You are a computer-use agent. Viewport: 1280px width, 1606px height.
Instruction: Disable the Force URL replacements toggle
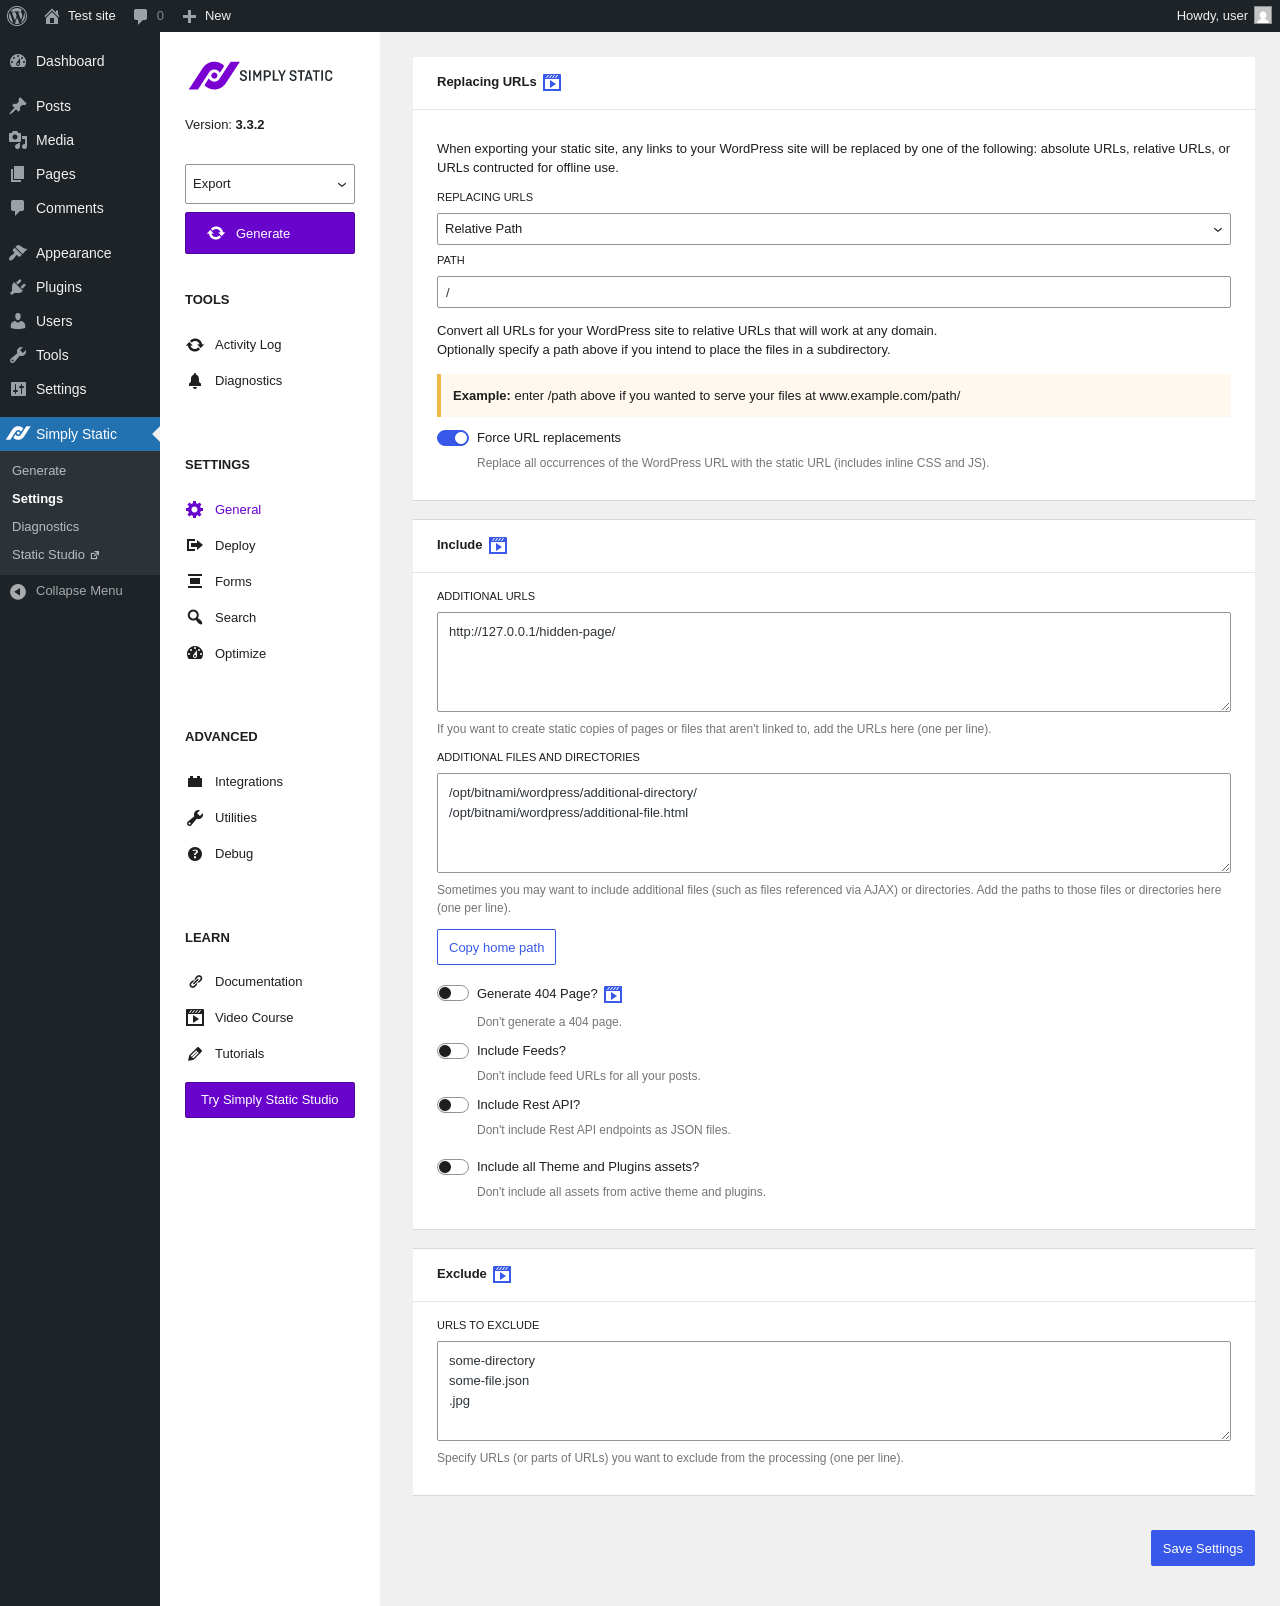coord(453,438)
